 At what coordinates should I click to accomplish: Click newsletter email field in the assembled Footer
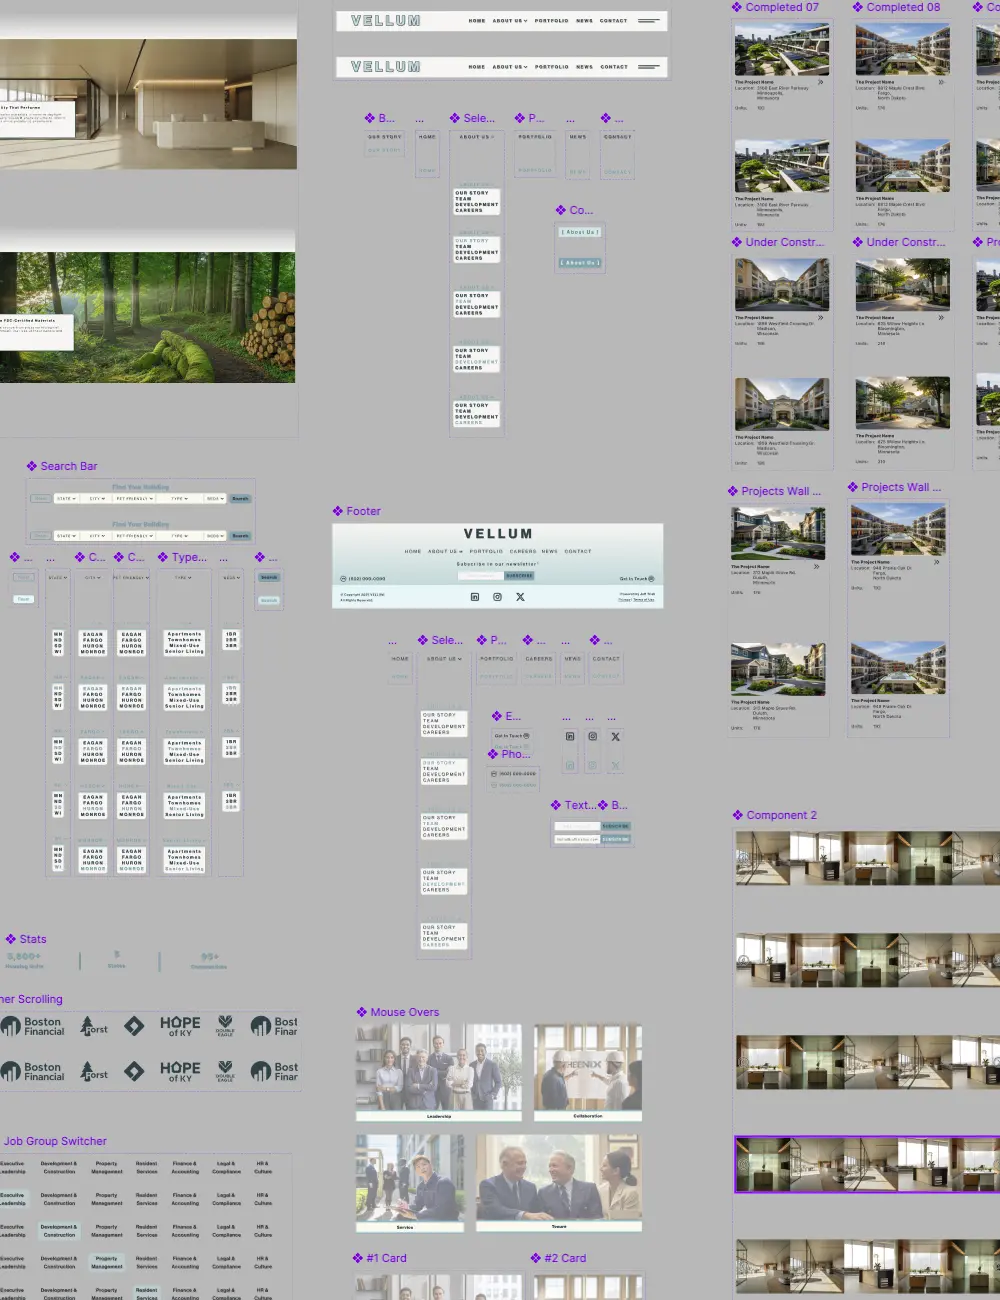[481, 576]
